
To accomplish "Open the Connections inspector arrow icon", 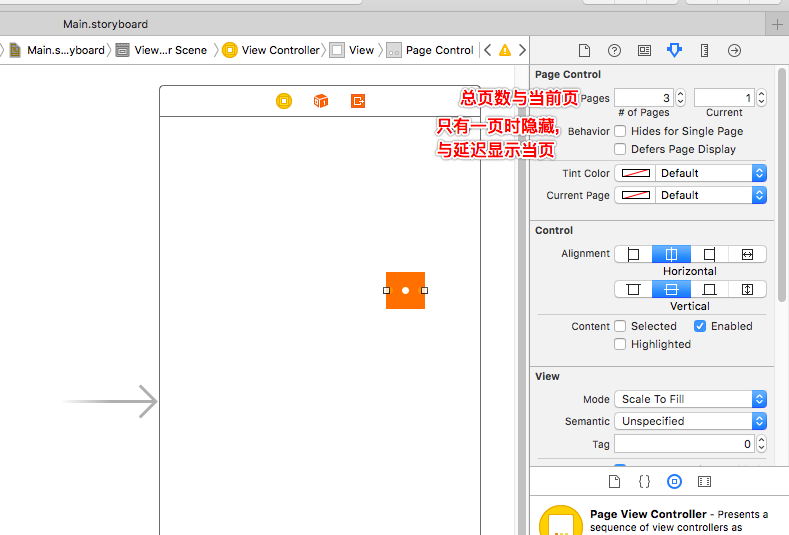I will point(734,50).
